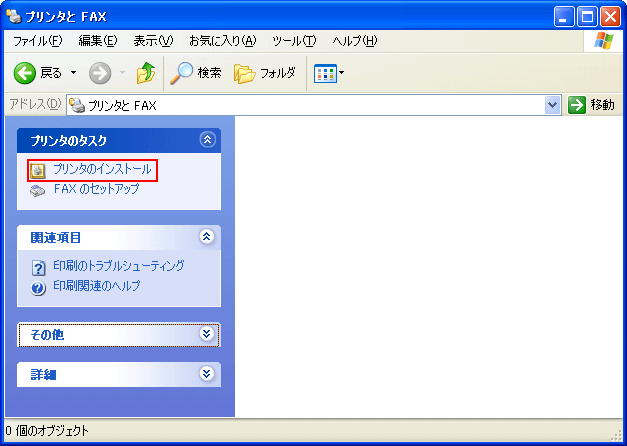
Task: Open the 表示(V) menu
Action: tap(153, 41)
